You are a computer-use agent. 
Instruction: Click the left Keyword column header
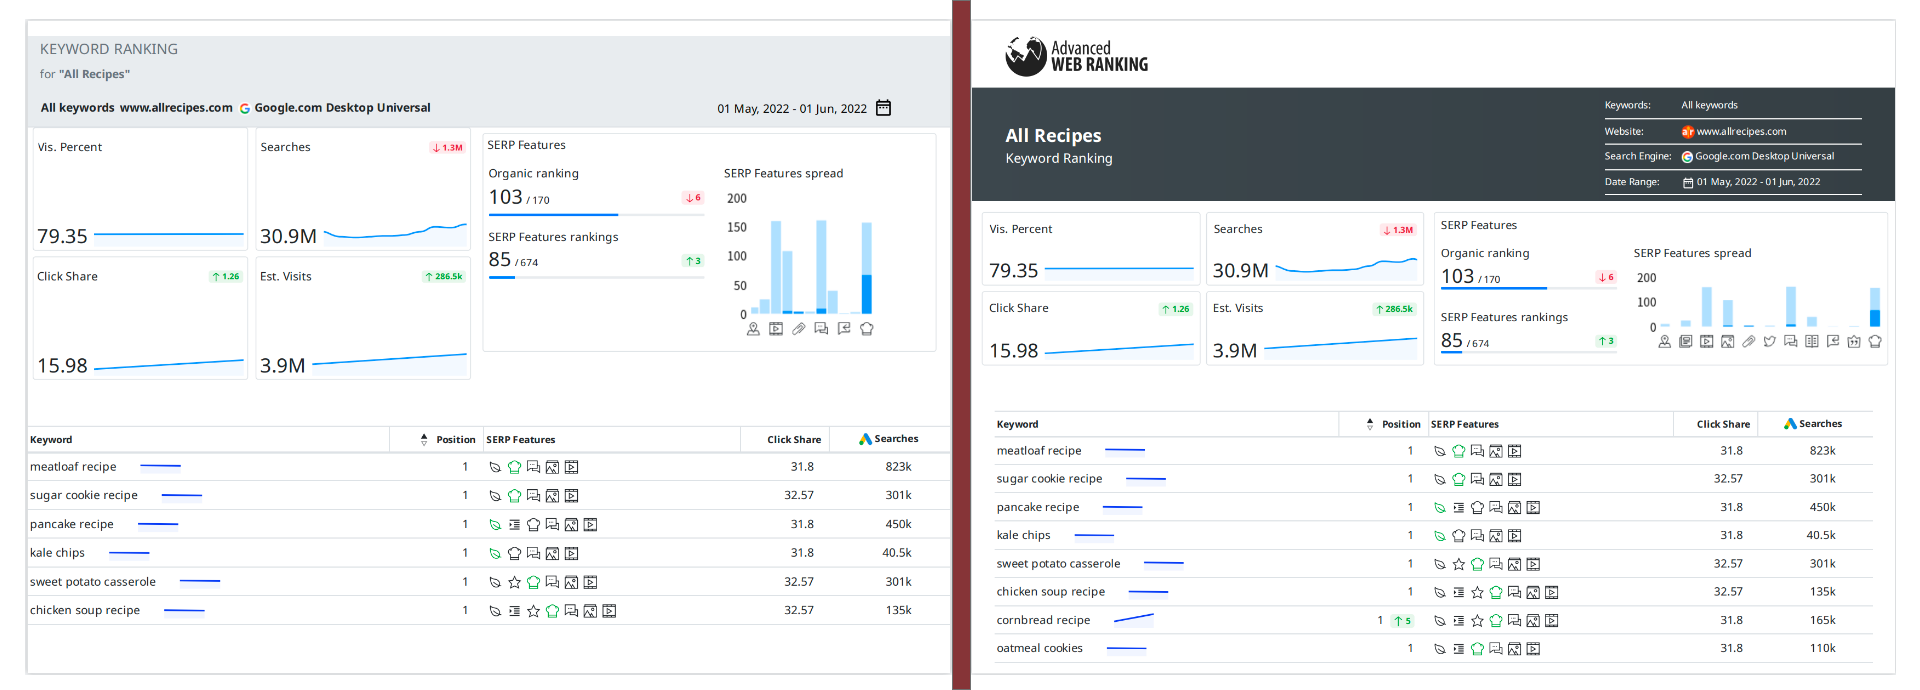(x=51, y=440)
